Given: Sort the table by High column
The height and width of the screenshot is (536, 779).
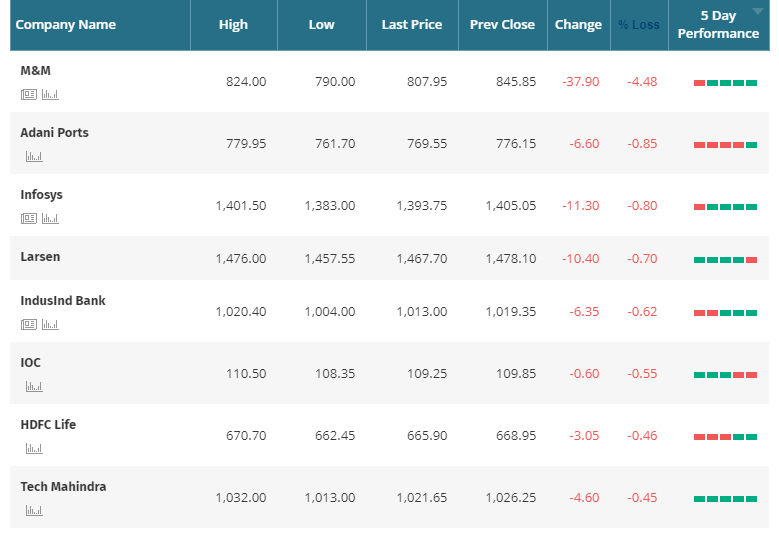Looking at the screenshot, I should pos(233,25).
